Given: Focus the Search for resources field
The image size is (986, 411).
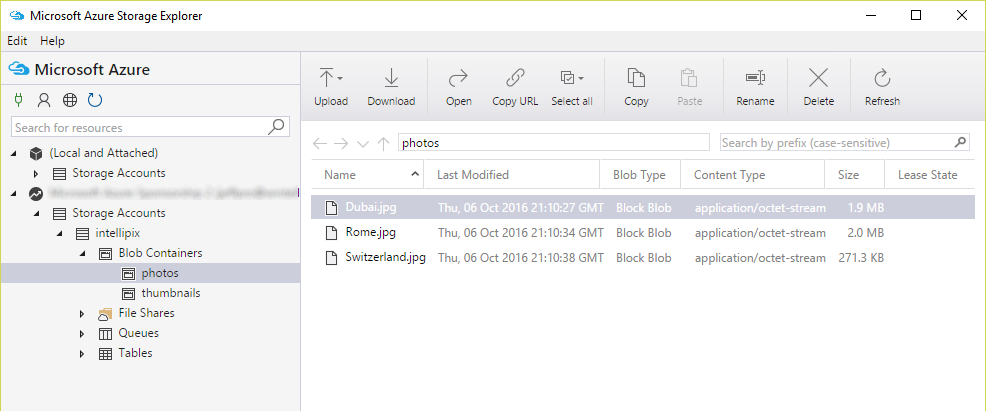Looking at the screenshot, I should click(x=150, y=127).
